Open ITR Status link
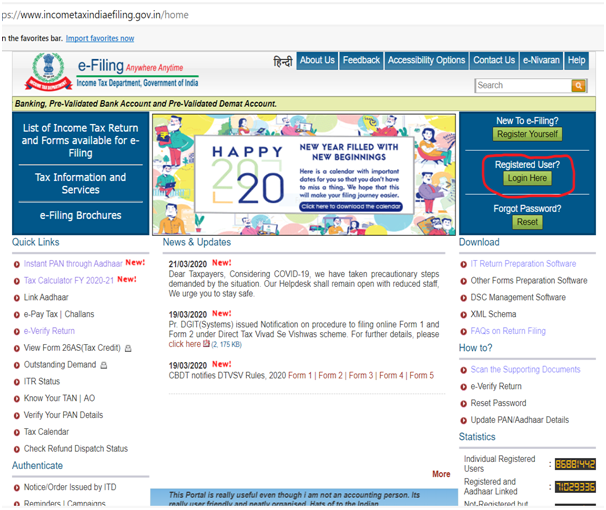The height and width of the screenshot is (510, 606). tap(42, 382)
